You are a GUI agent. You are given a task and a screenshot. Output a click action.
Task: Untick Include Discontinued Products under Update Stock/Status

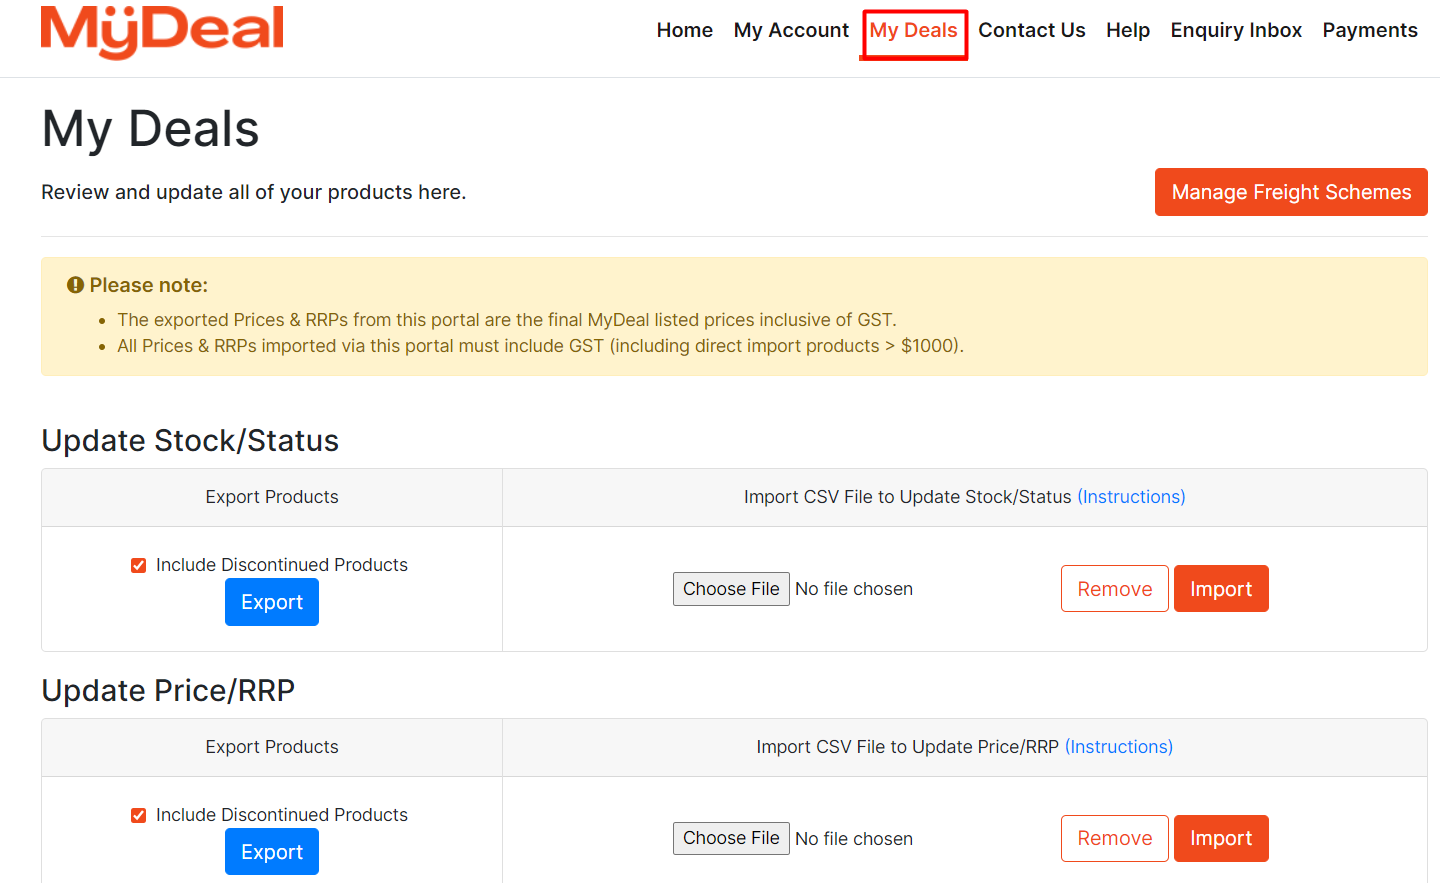(139, 566)
